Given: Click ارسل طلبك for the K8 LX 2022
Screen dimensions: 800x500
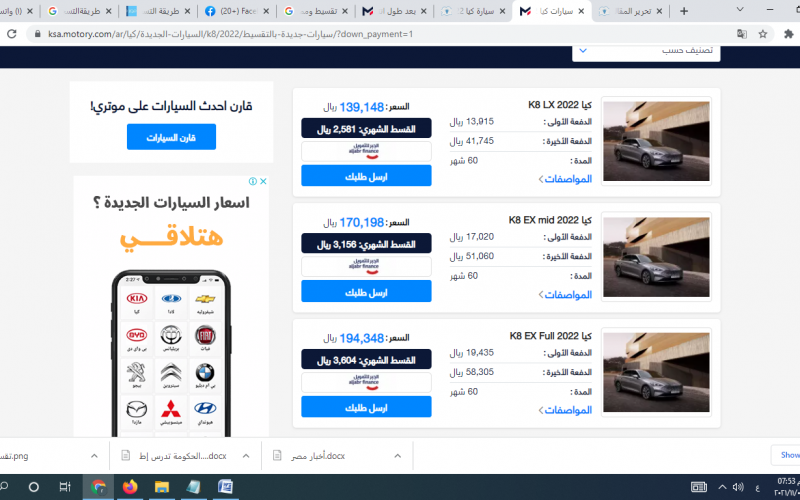Looking at the screenshot, I should [x=366, y=176].
